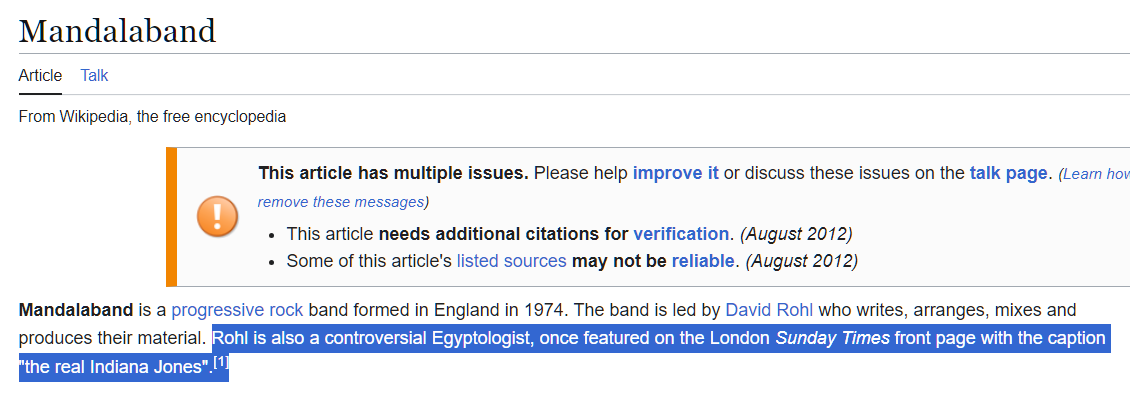Click "This article has multiple issues." heading

393,173
